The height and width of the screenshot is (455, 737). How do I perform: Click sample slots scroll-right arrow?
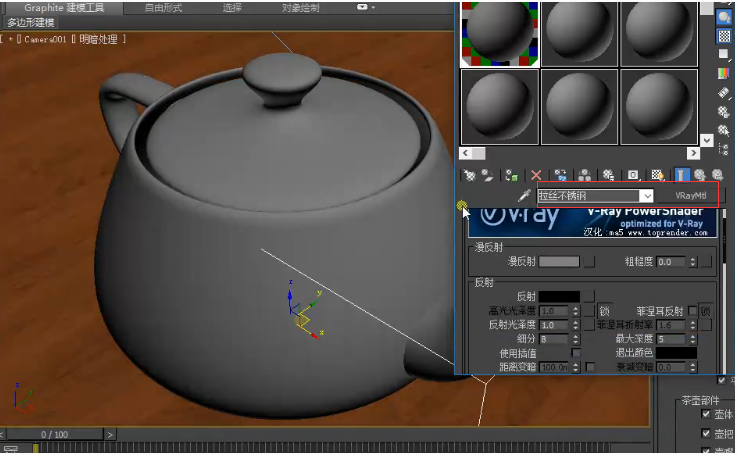tap(693, 153)
